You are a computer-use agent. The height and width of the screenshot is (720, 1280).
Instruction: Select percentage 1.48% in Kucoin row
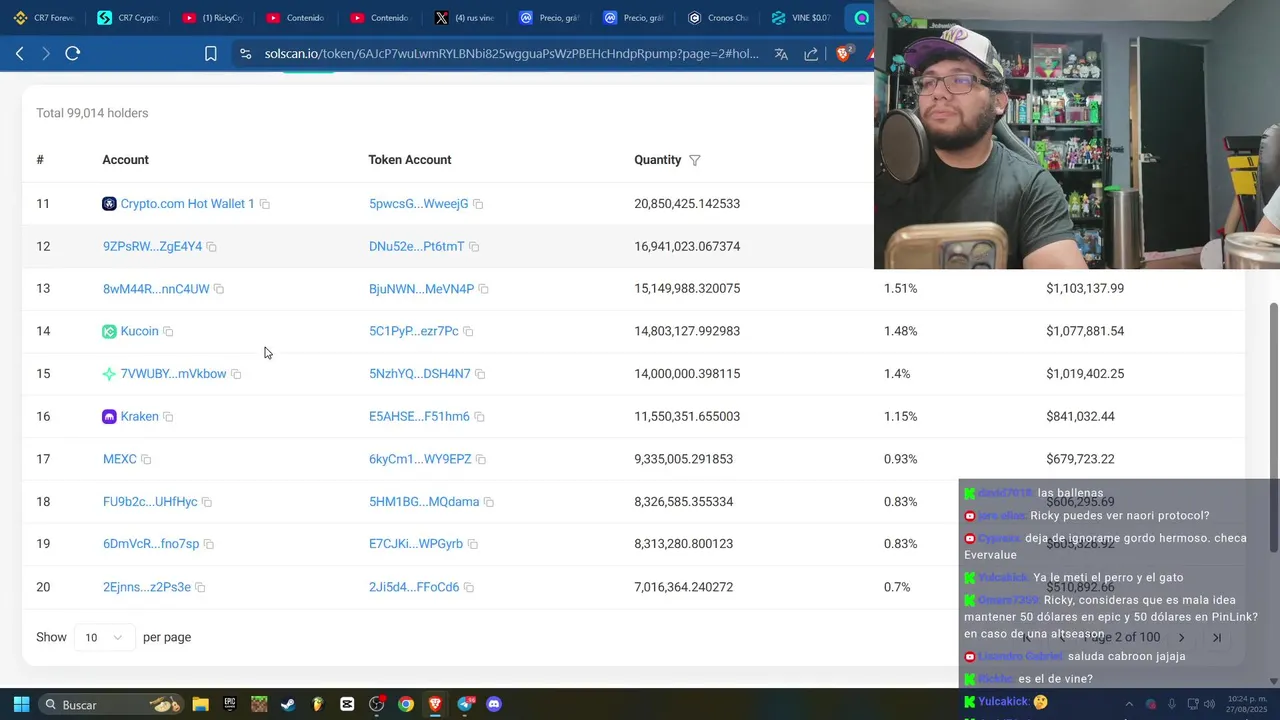(900, 331)
